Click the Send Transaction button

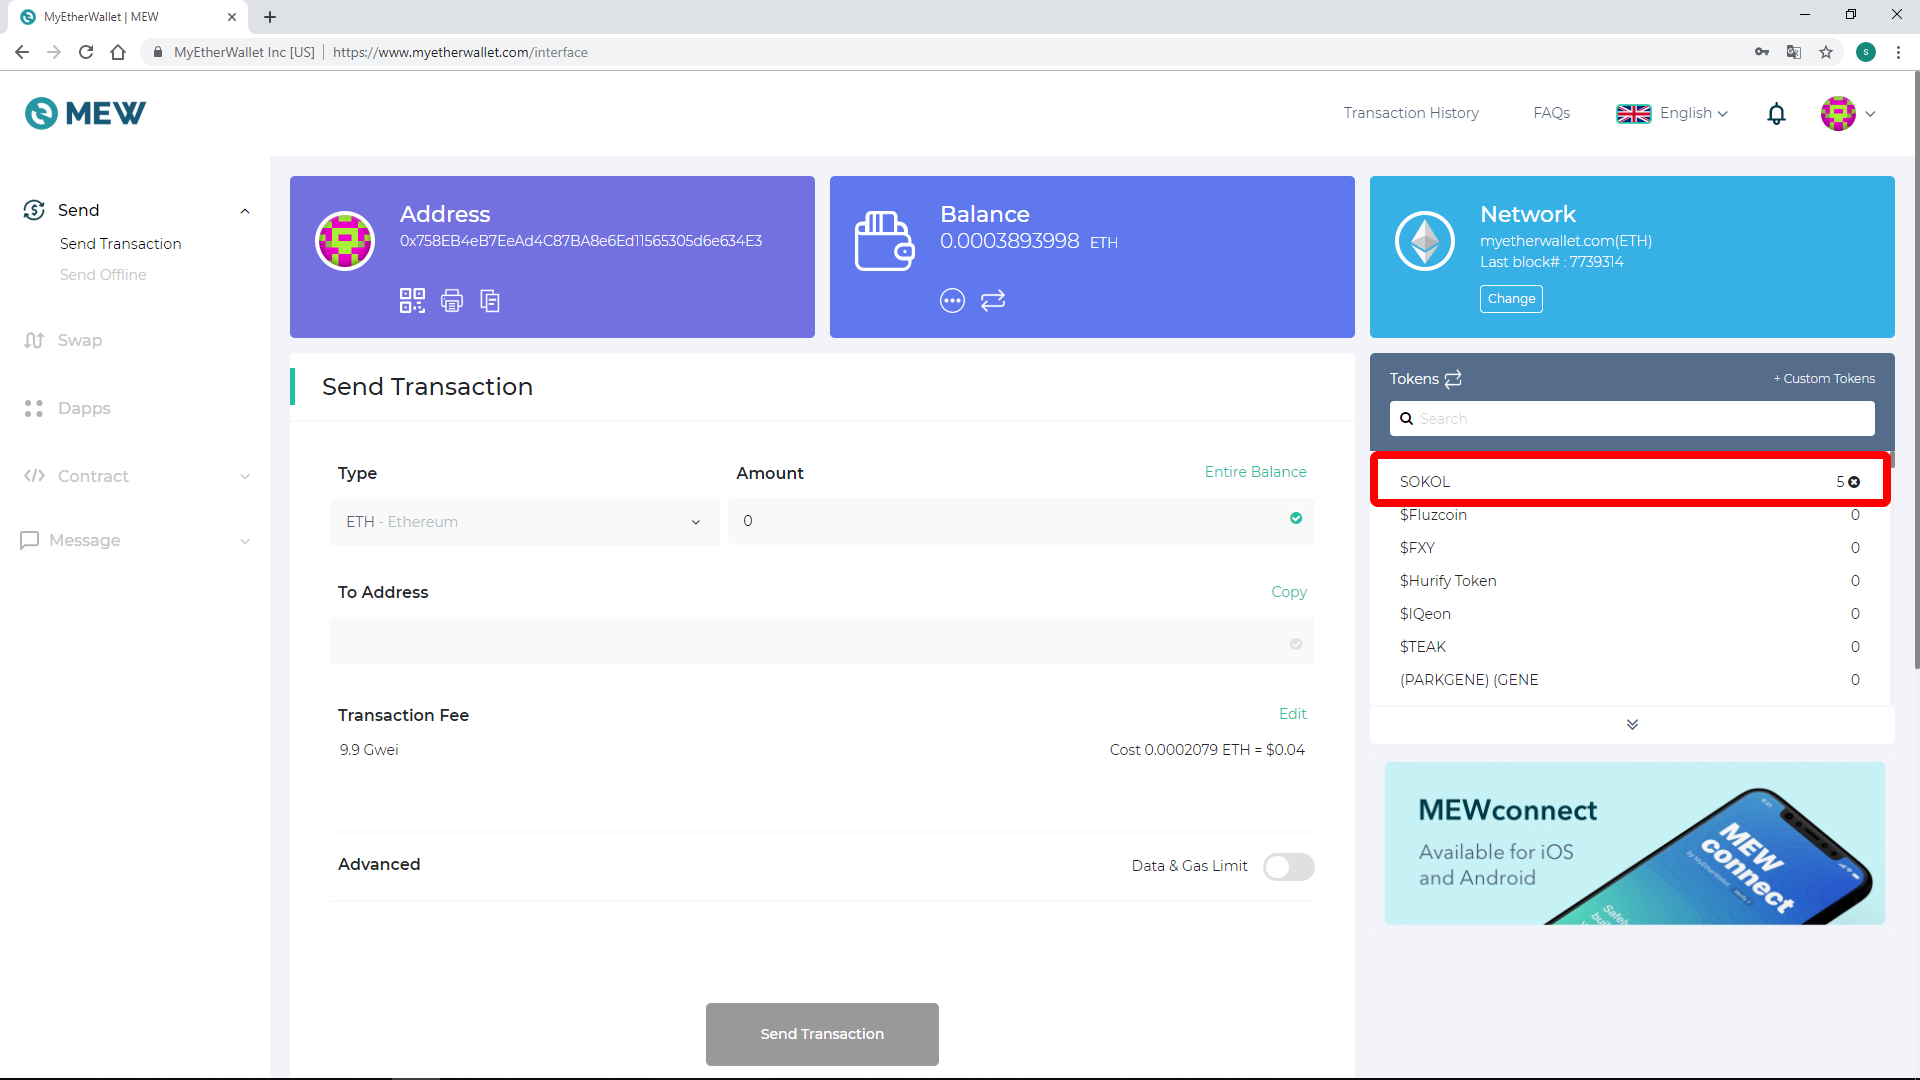tap(822, 1034)
